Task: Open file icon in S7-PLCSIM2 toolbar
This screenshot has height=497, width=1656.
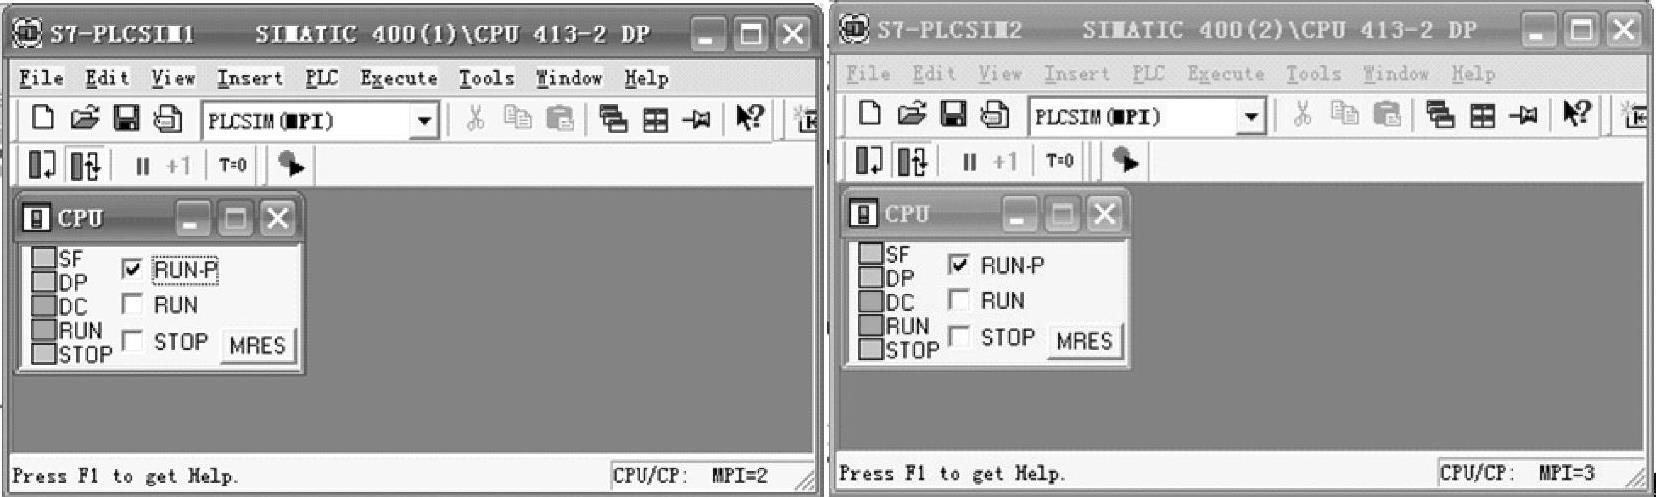Action: tap(911, 114)
